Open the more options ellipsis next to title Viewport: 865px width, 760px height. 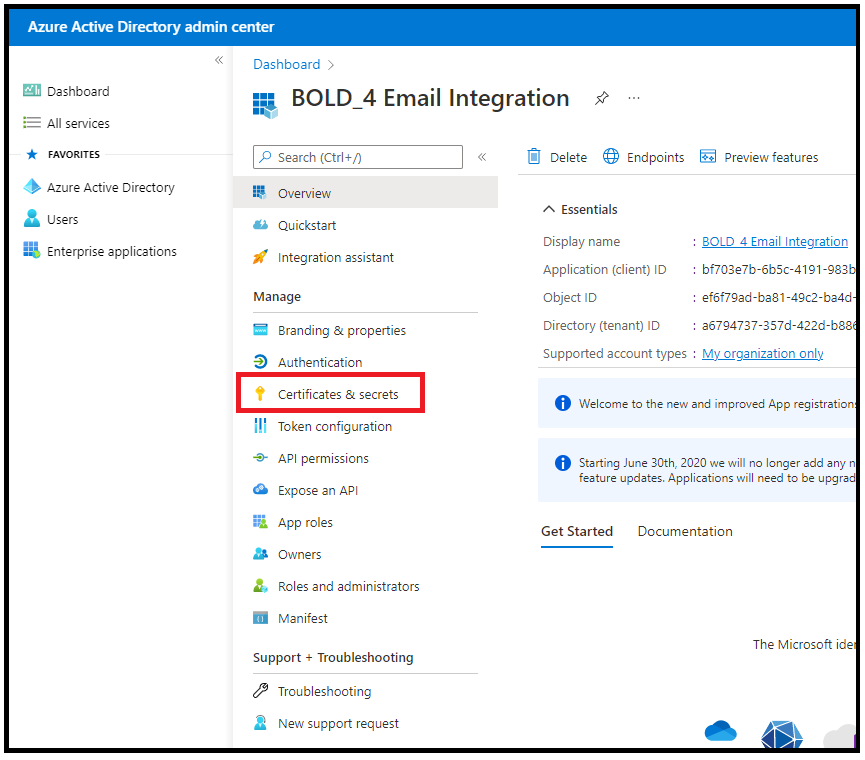(x=634, y=98)
